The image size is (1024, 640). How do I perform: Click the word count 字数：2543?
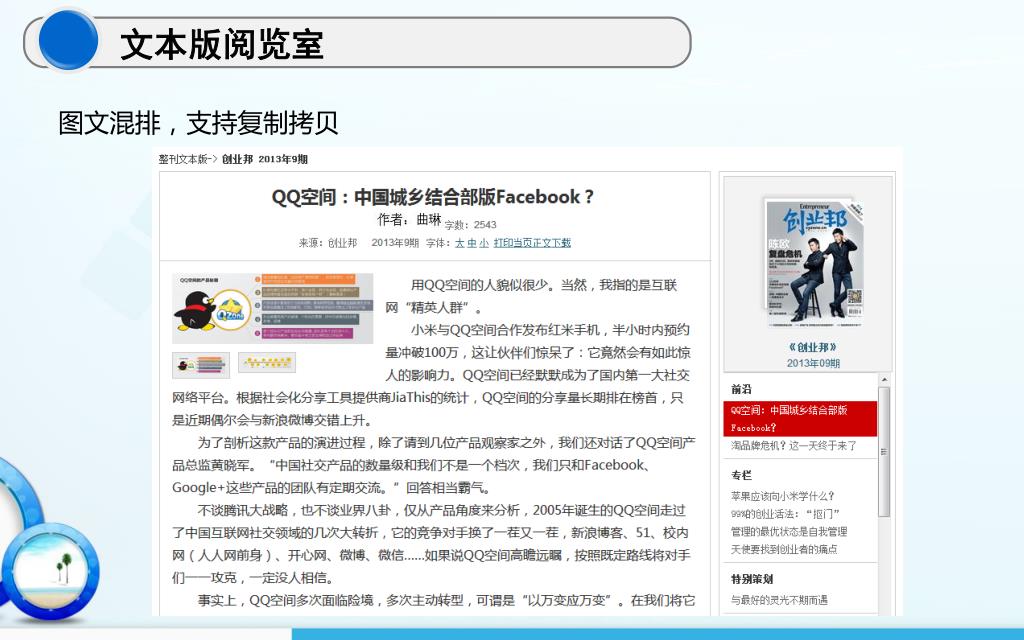click(470, 225)
